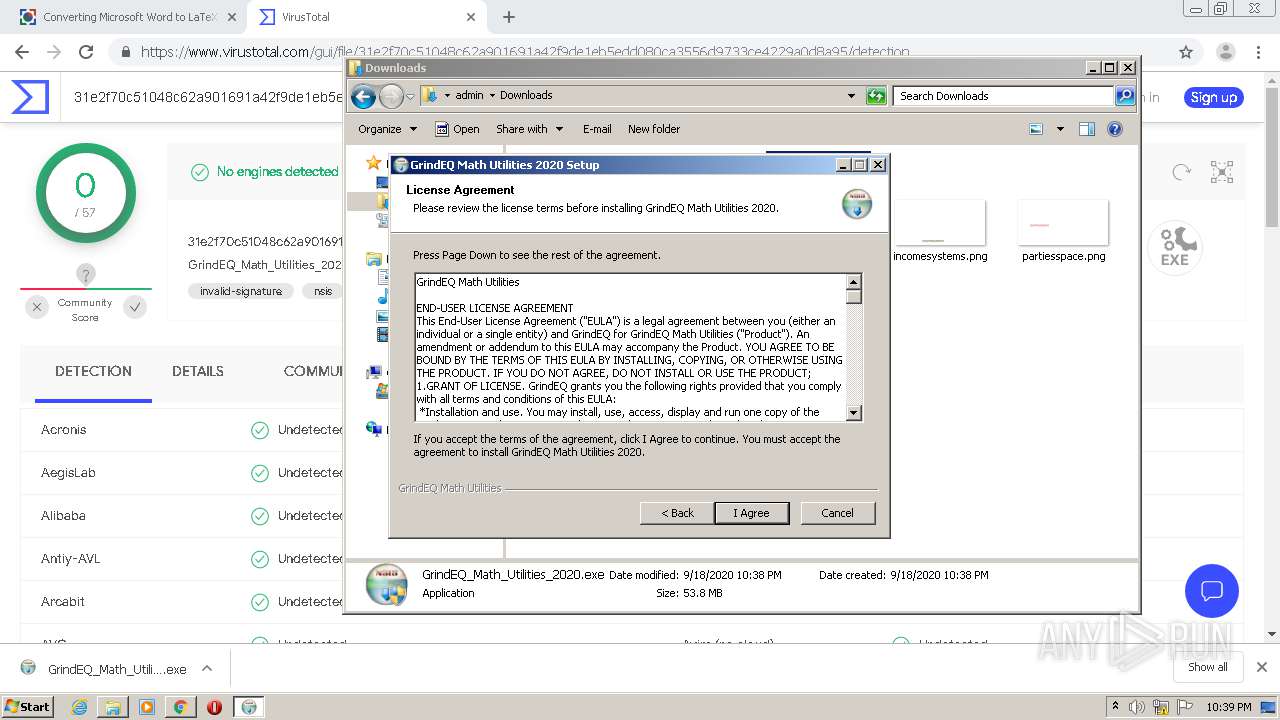Image resolution: width=1280 pixels, height=720 pixels.
Task: Open the Share with menu
Action: pos(530,129)
